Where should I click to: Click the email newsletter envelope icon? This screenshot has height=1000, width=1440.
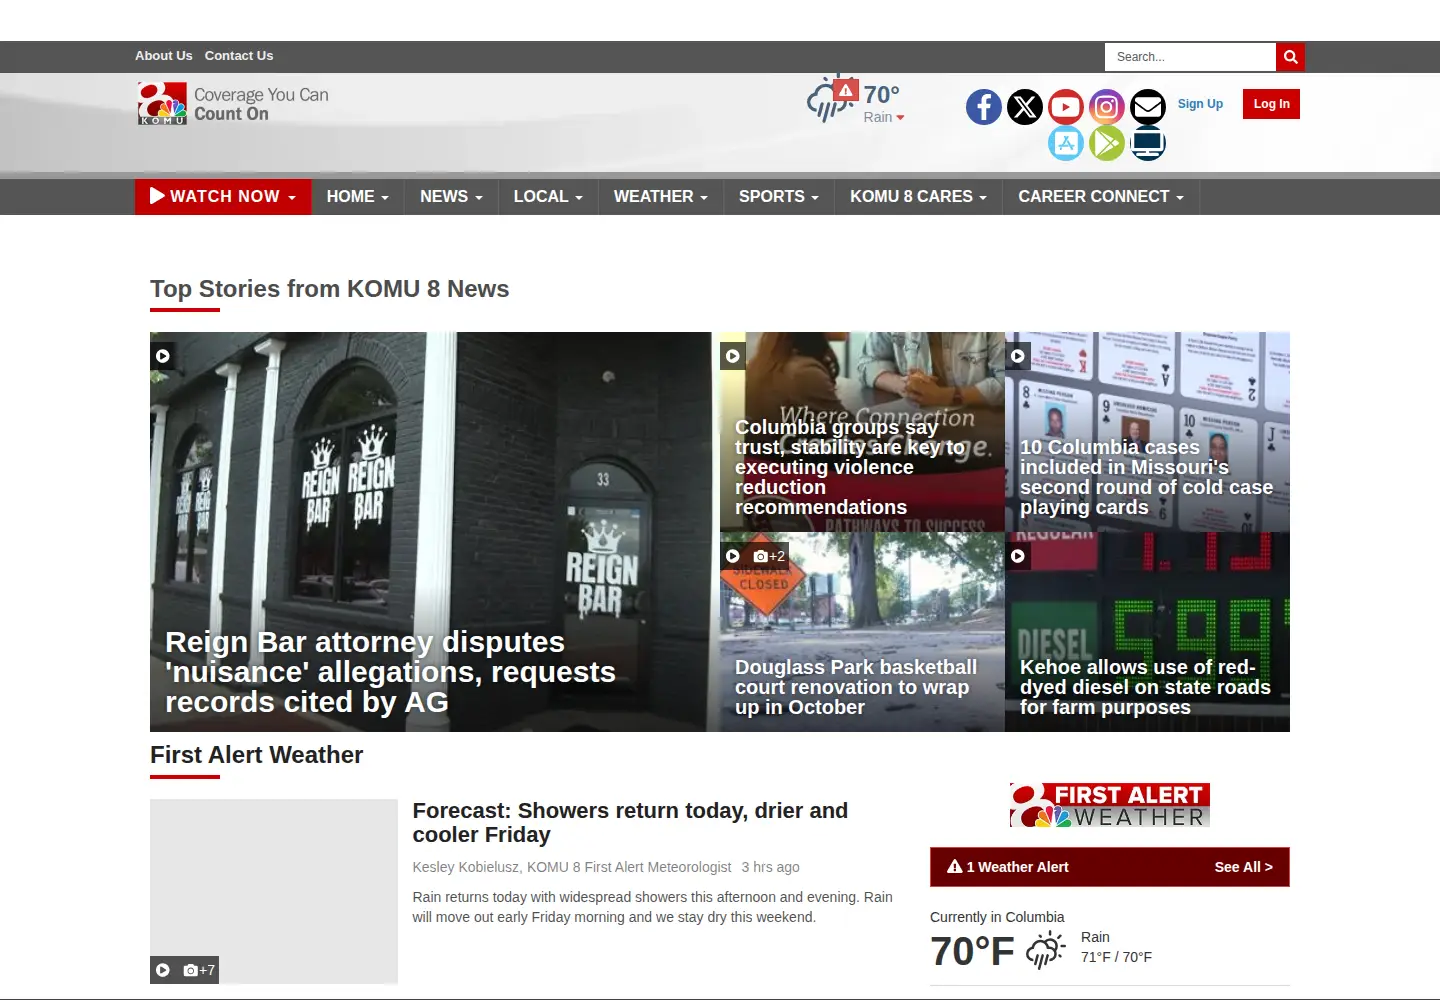[x=1148, y=107]
